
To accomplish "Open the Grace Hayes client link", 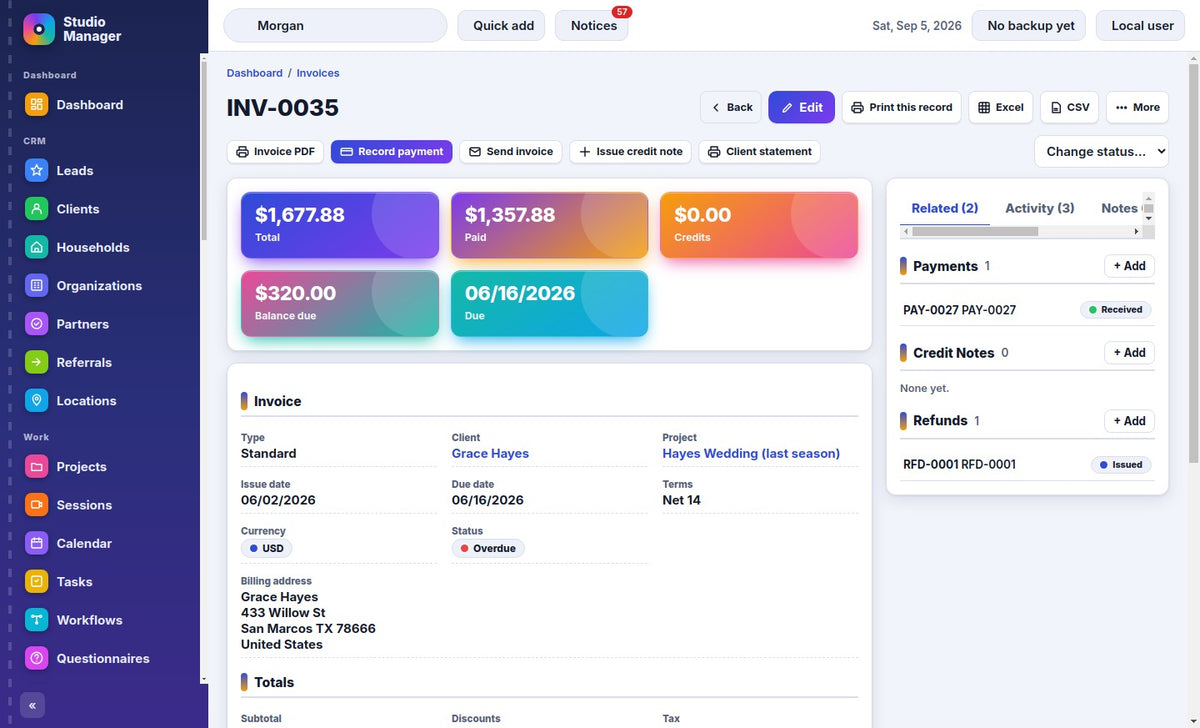I will 490,453.
